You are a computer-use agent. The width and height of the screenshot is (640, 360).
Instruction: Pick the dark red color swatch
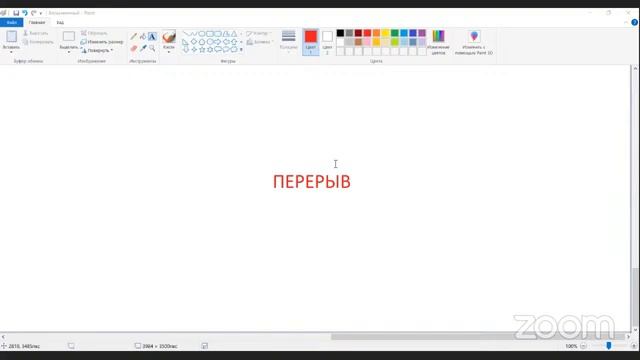(x=358, y=33)
